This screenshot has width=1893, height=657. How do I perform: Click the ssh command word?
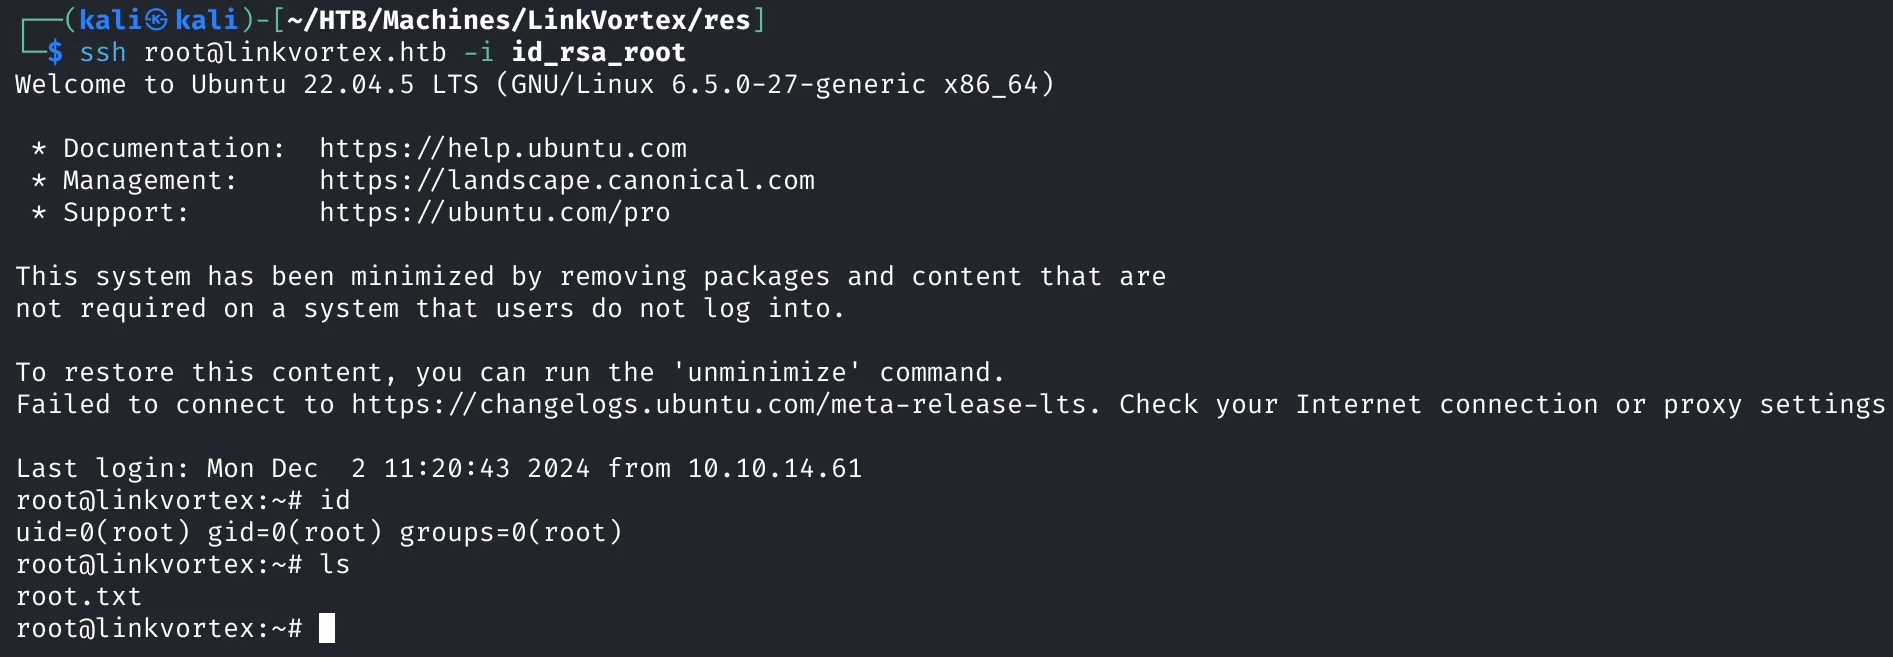click(x=103, y=53)
